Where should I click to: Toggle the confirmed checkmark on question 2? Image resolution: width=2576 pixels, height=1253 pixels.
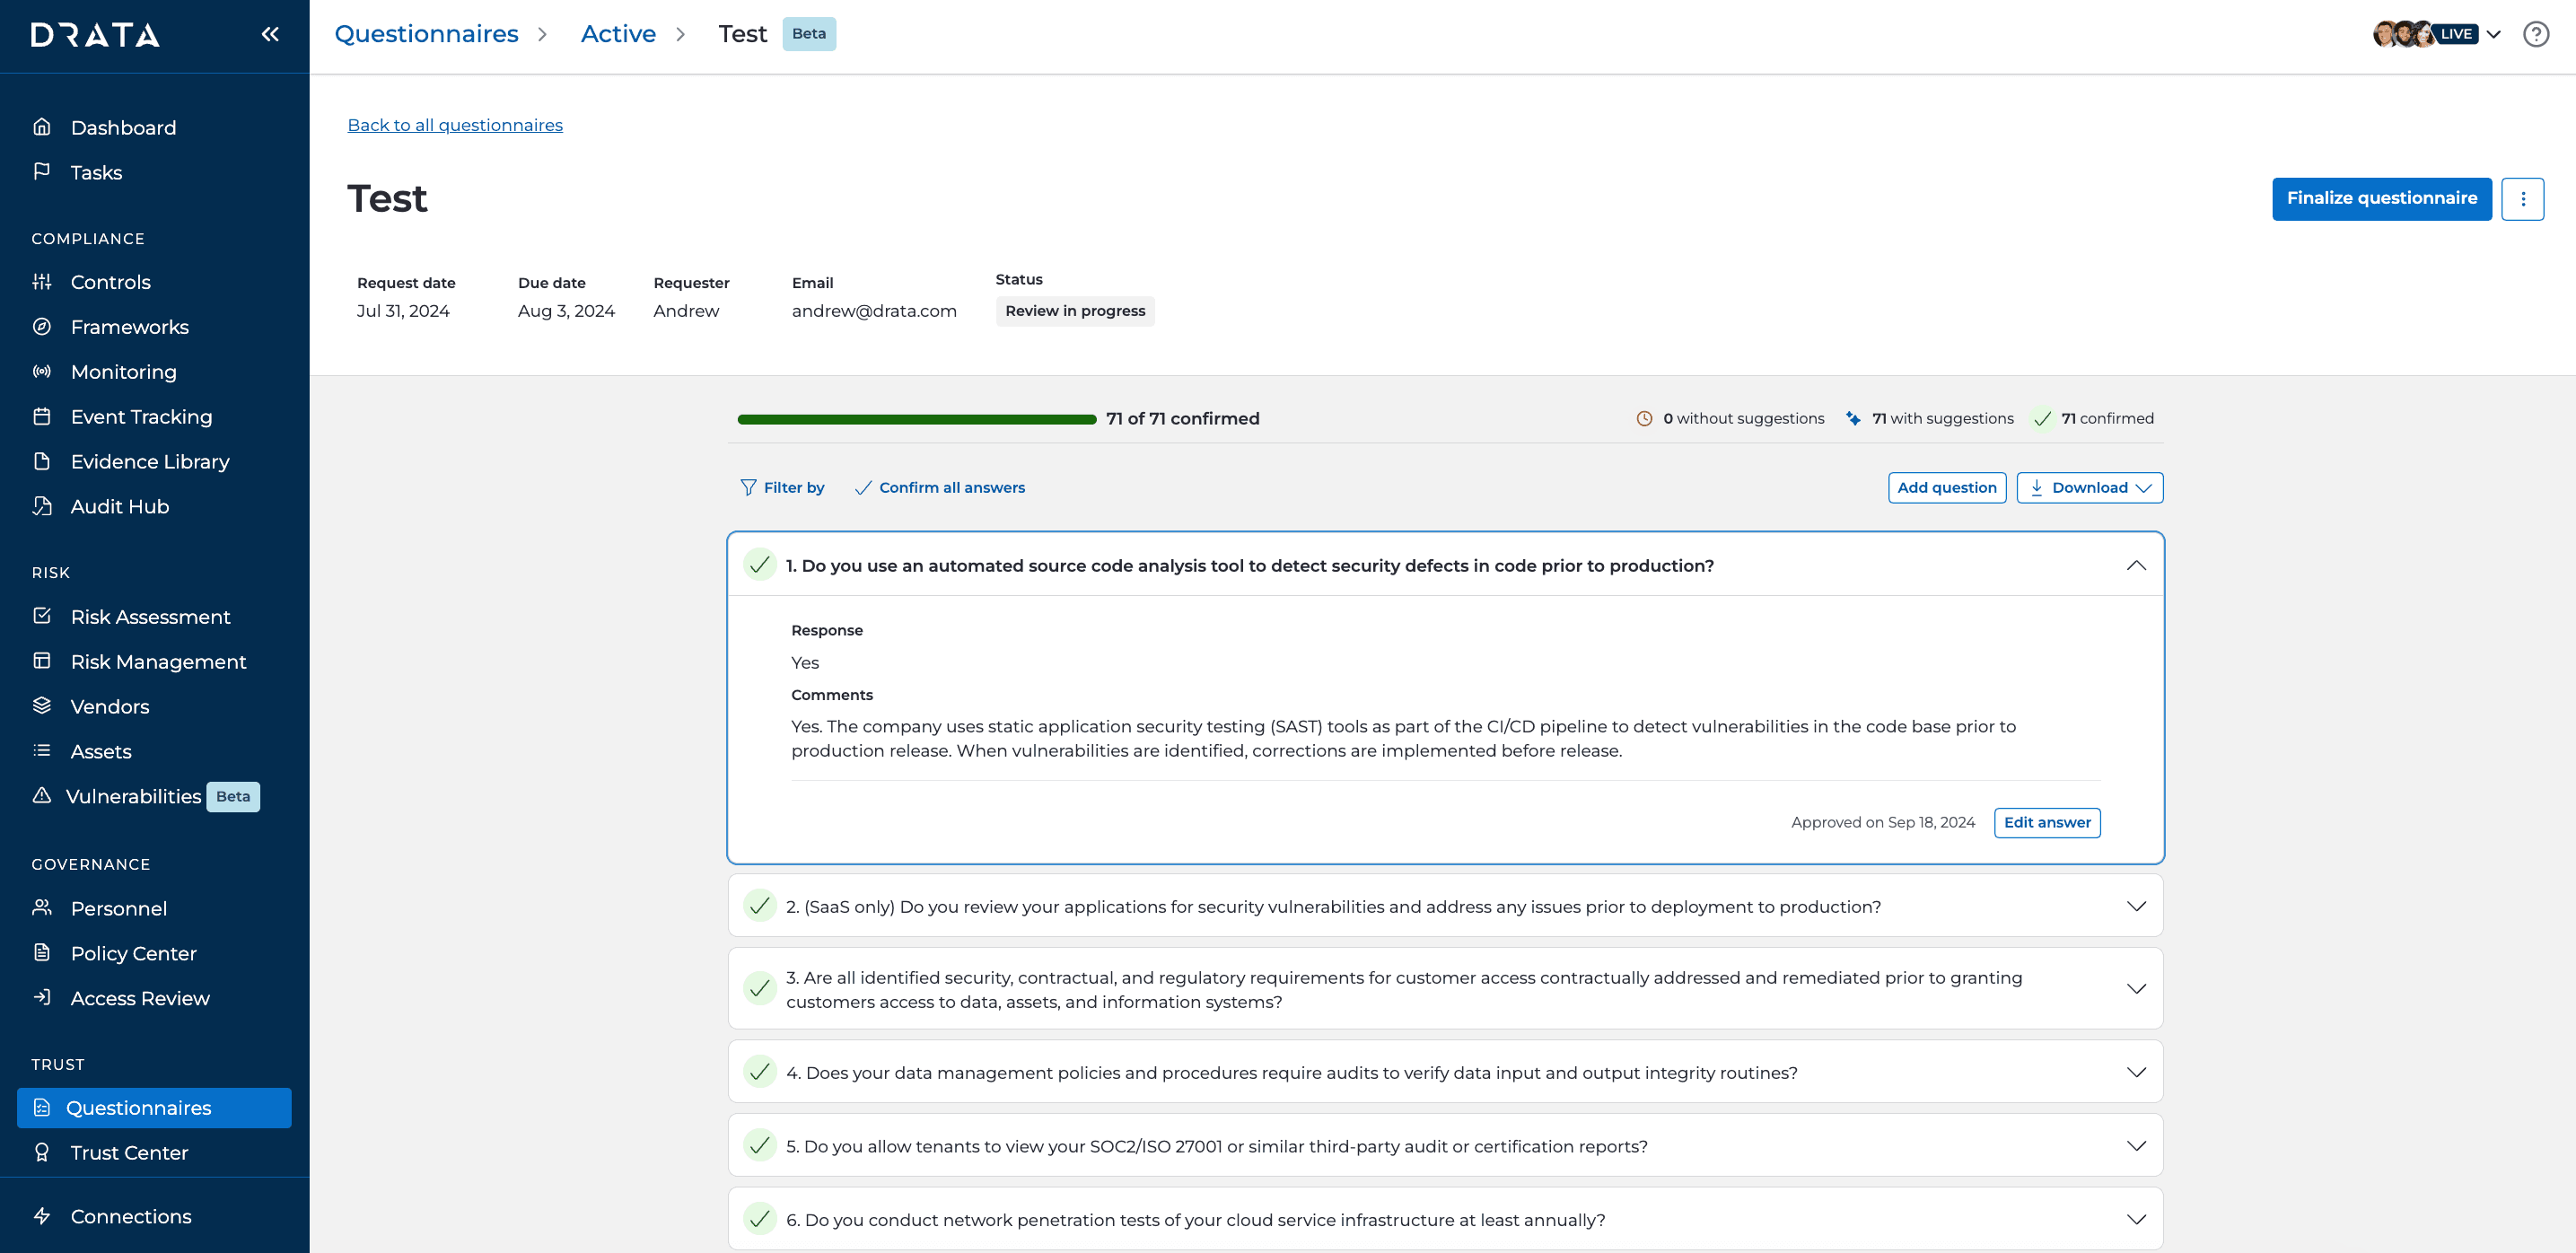760,906
